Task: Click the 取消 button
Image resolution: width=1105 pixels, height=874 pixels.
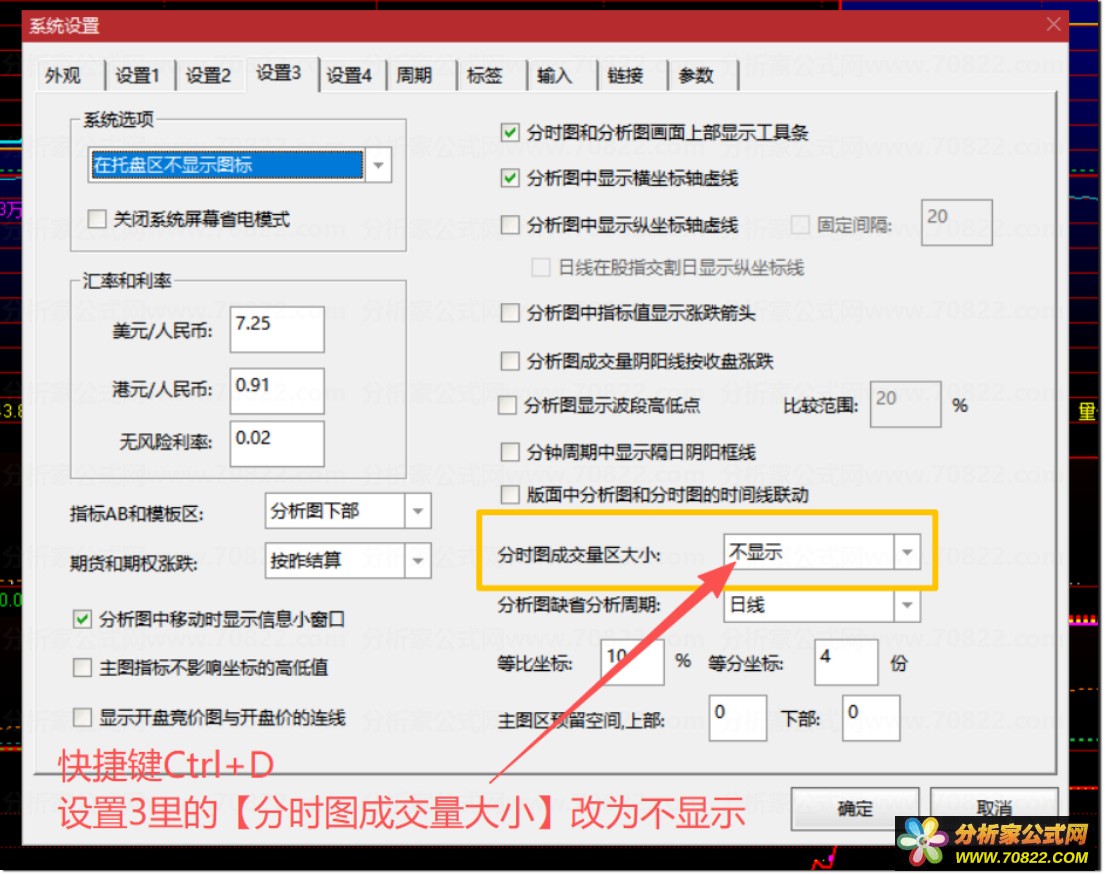Action: click(x=994, y=808)
